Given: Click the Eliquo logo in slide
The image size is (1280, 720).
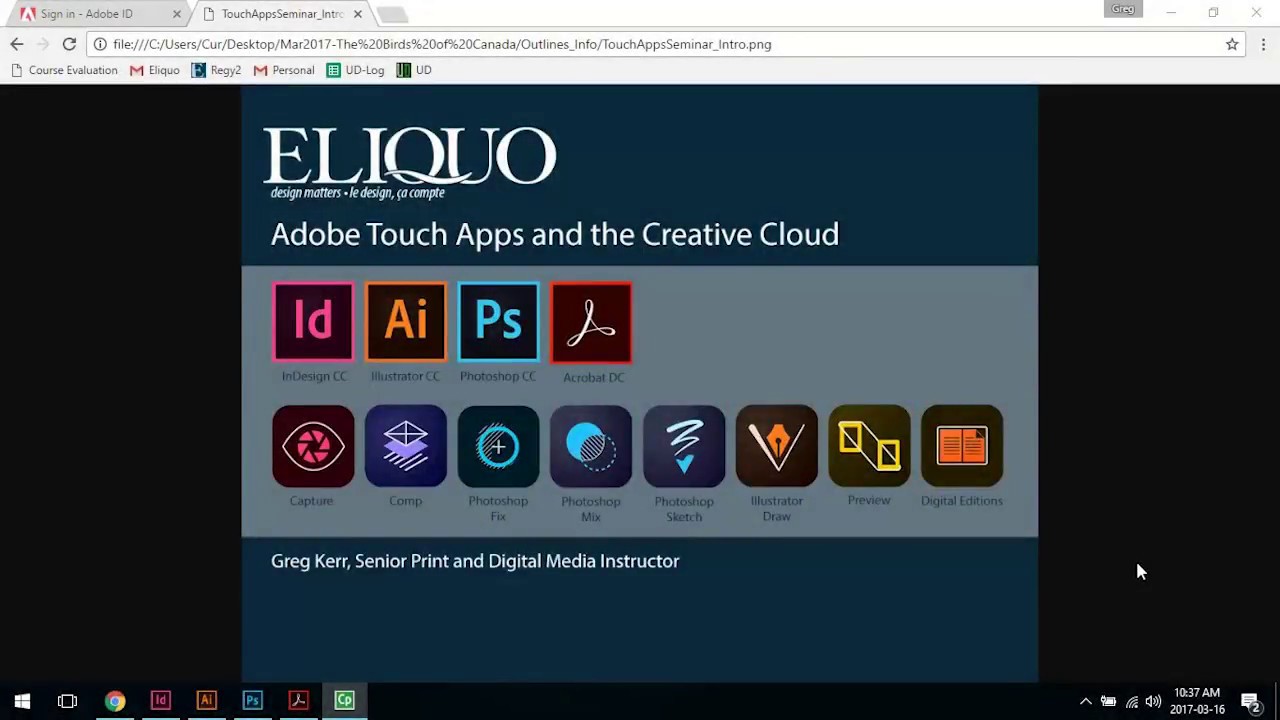Looking at the screenshot, I should point(410,162).
